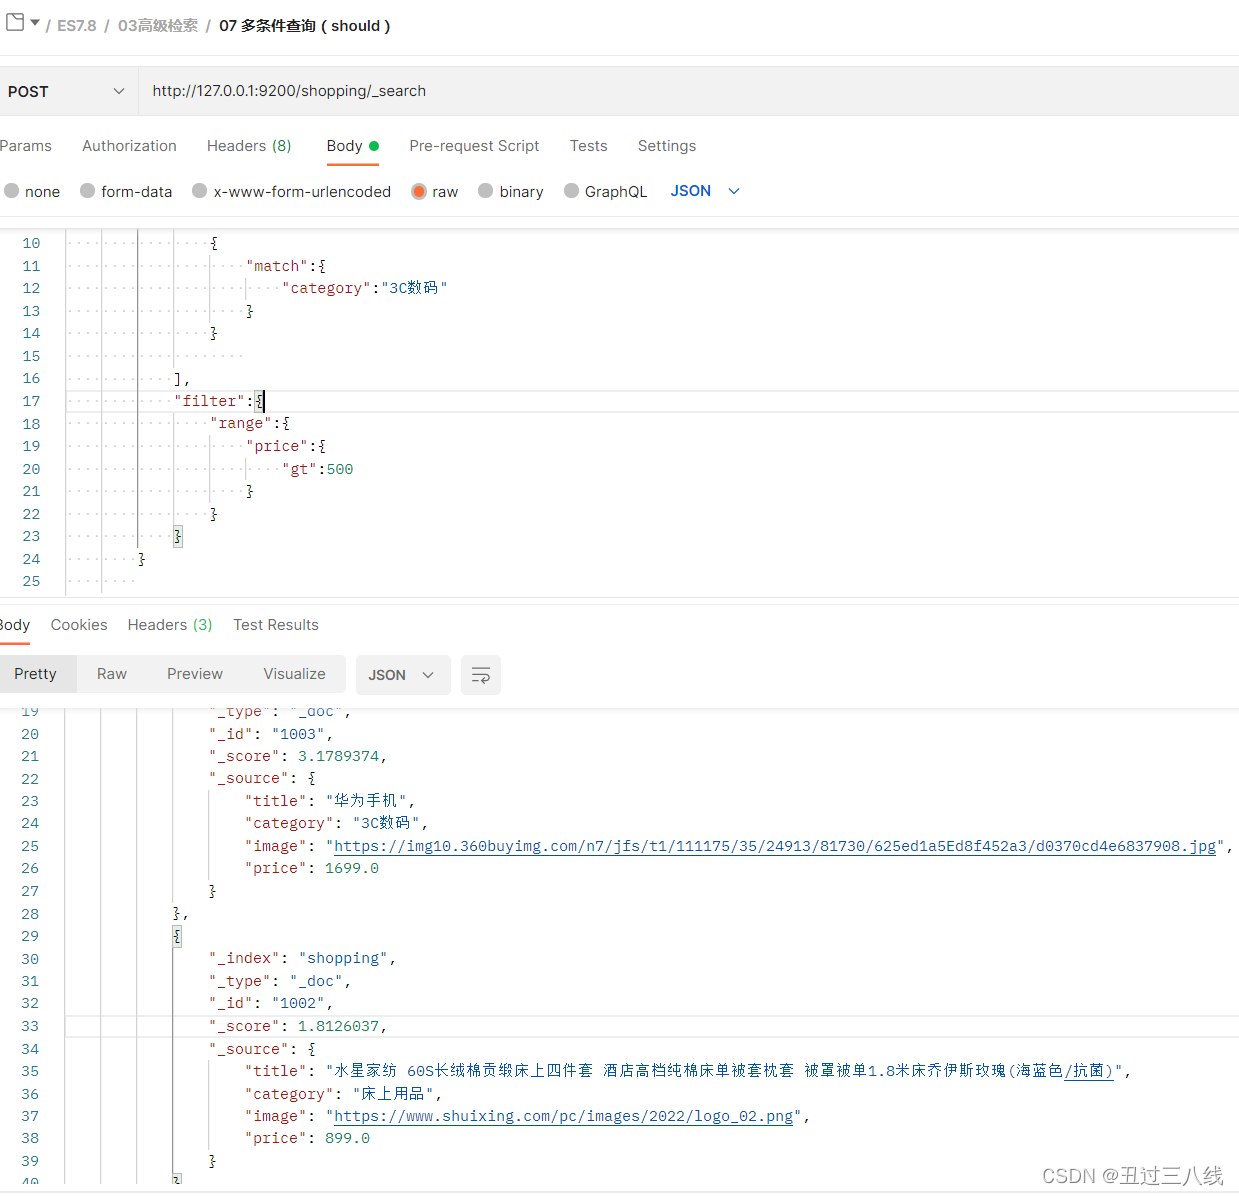Open the 360buyimg image URL link
This screenshot has height=1196, width=1239.
point(775,846)
